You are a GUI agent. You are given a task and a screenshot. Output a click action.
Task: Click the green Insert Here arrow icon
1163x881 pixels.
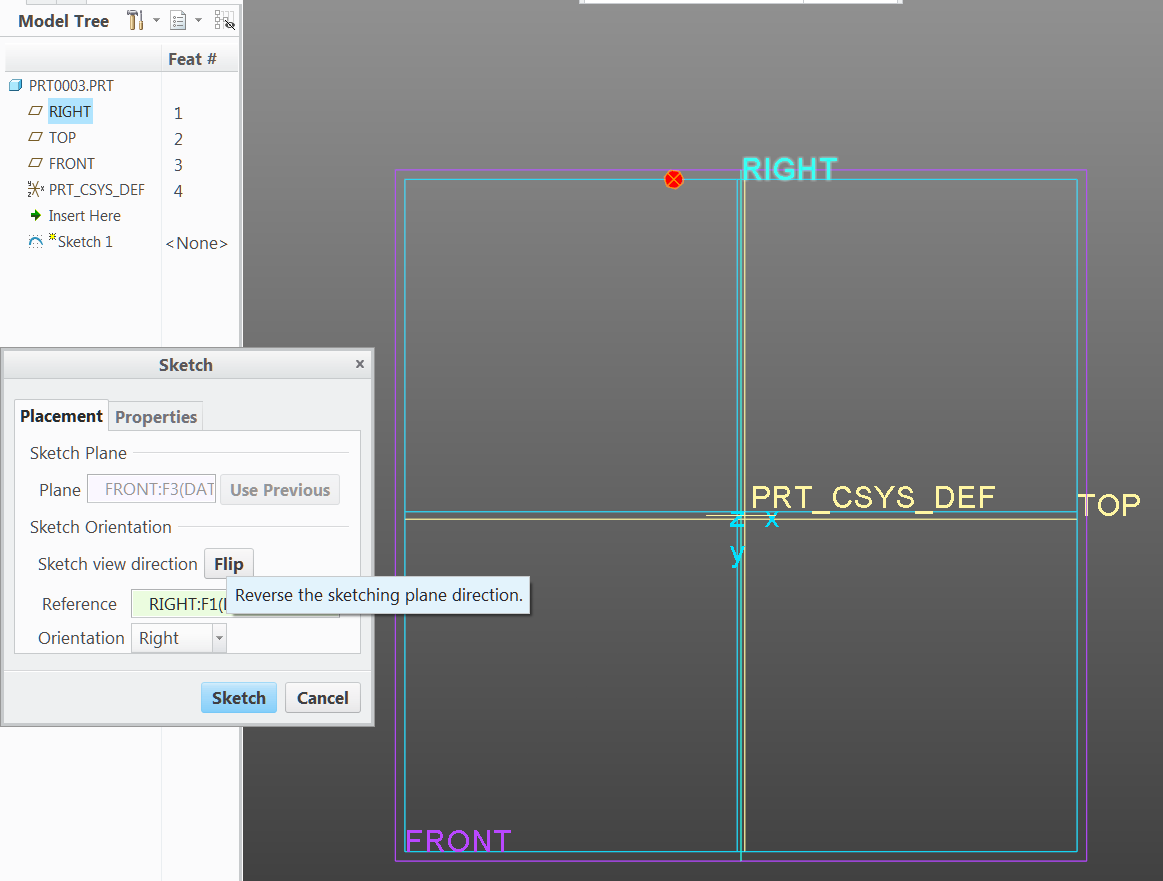click(36, 216)
